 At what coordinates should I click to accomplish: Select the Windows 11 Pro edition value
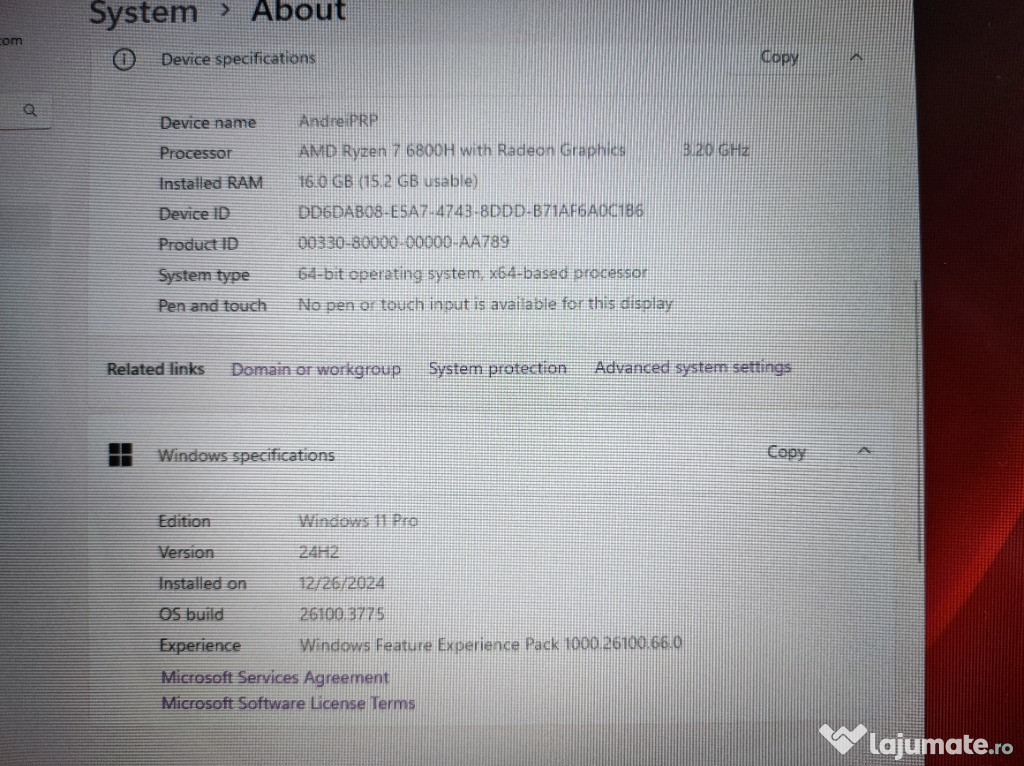pyautogui.click(x=359, y=521)
